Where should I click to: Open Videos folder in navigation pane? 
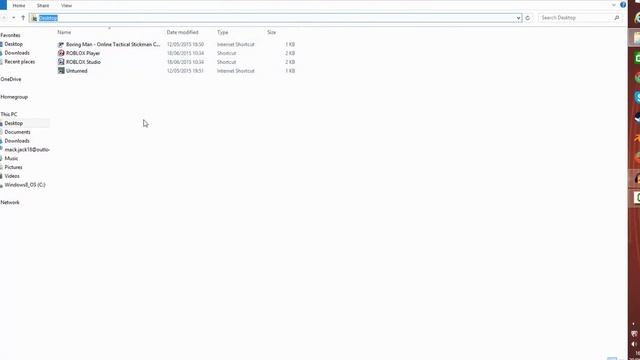click(12, 176)
